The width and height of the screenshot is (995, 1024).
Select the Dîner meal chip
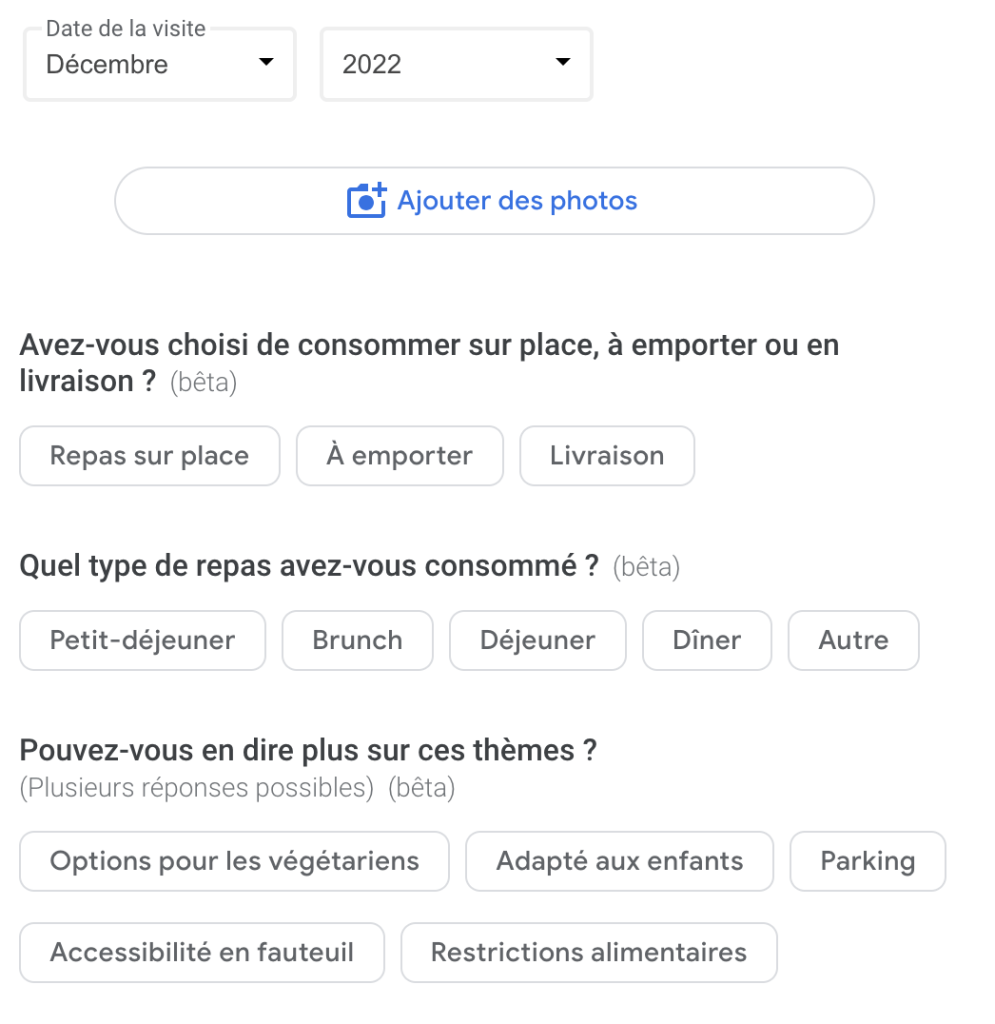[x=707, y=641]
